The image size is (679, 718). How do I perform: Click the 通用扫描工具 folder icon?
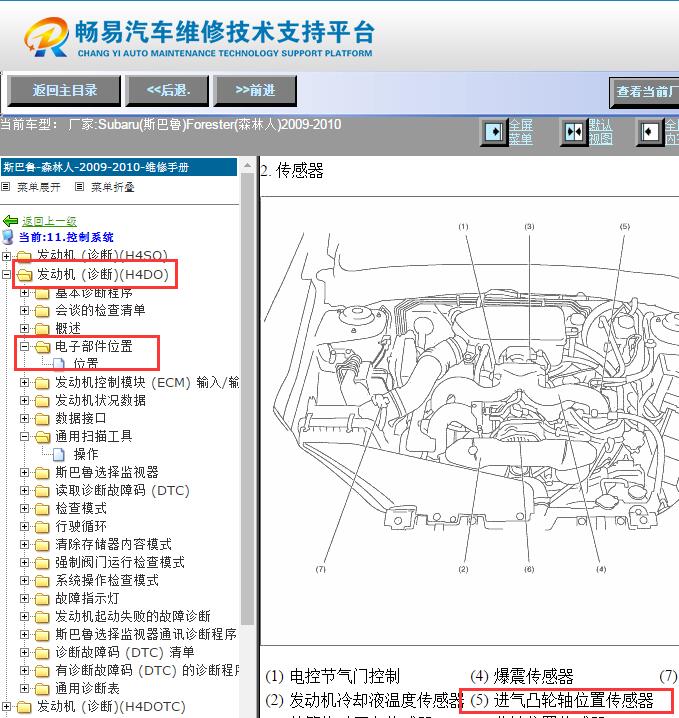[43, 437]
